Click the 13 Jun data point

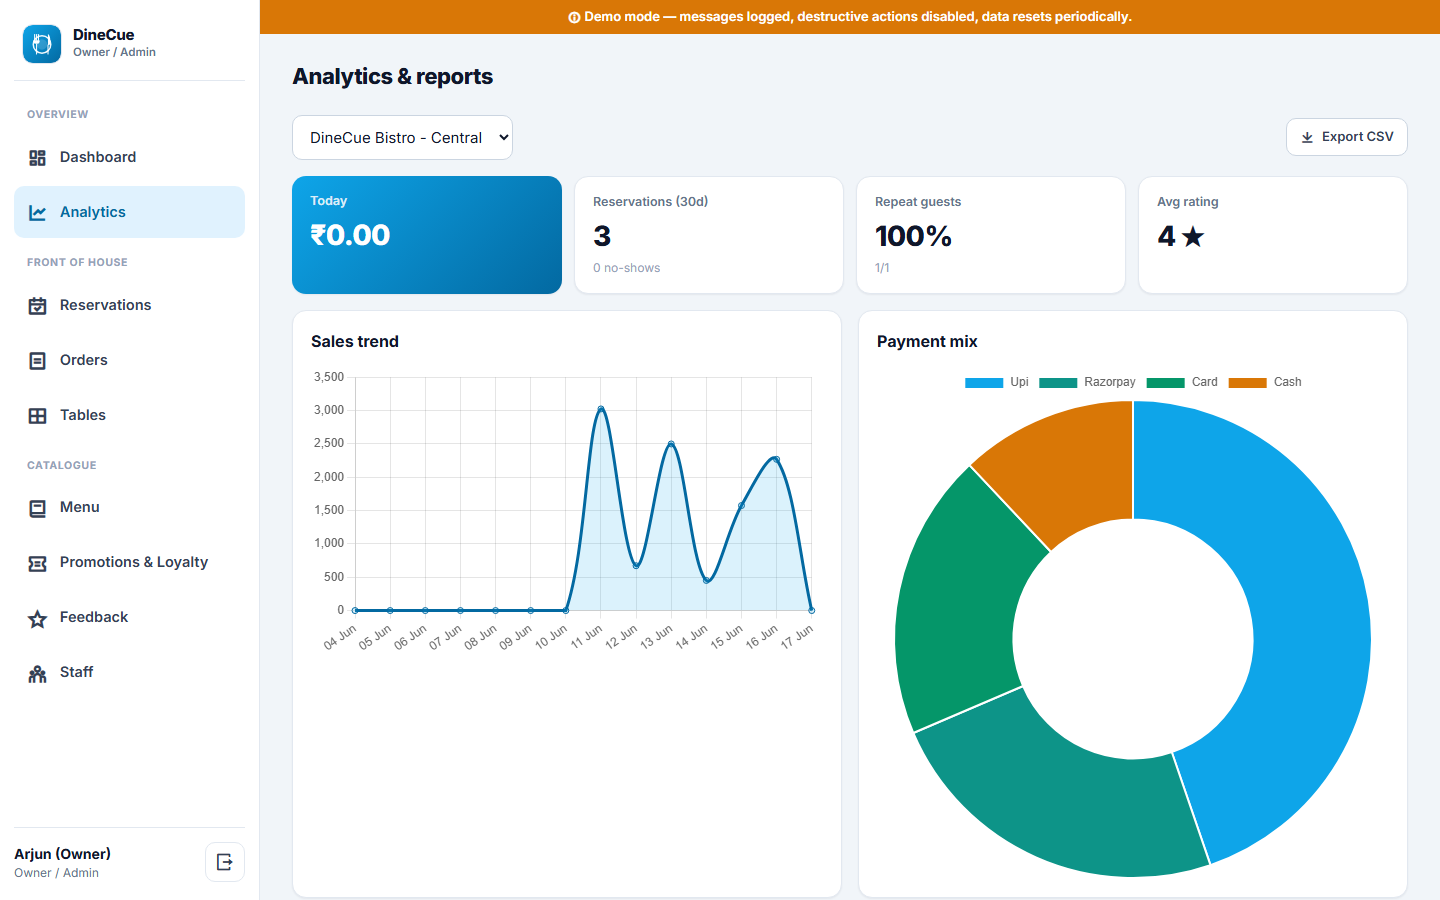point(671,444)
